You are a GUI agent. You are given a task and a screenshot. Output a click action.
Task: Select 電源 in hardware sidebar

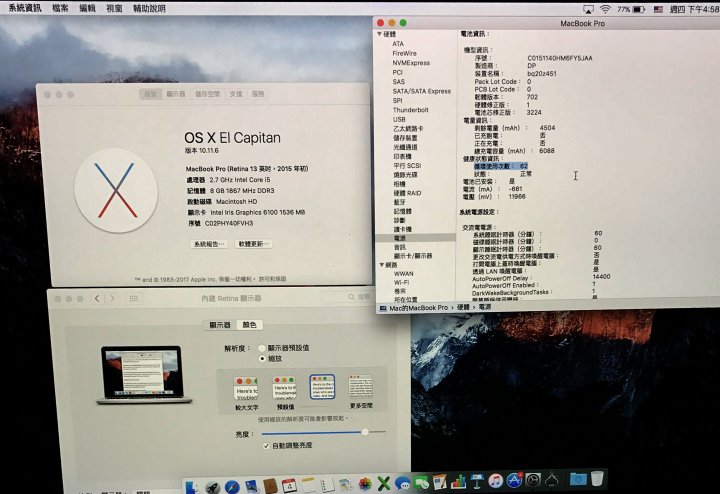416,238
